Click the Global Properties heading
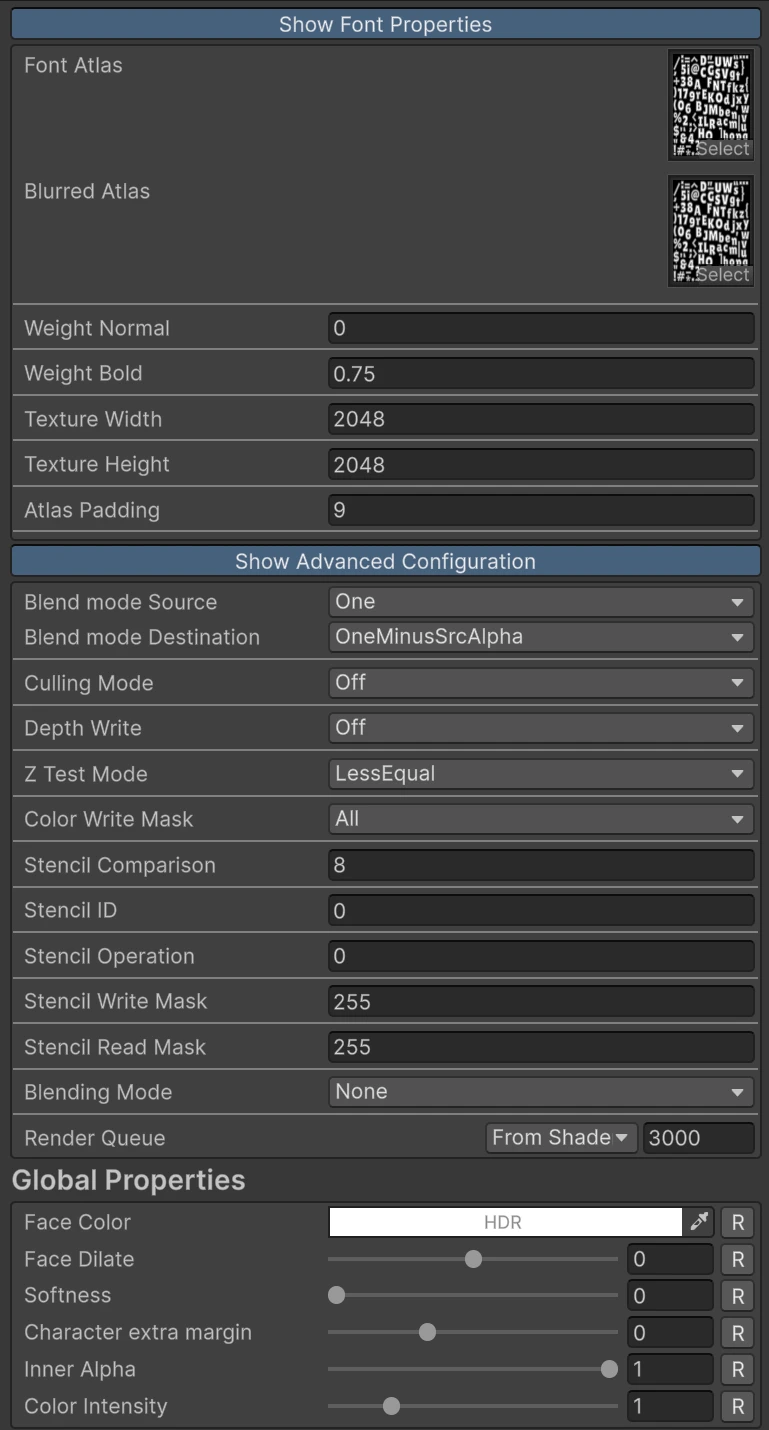Screen dimensions: 769x1430 (x=128, y=1180)
